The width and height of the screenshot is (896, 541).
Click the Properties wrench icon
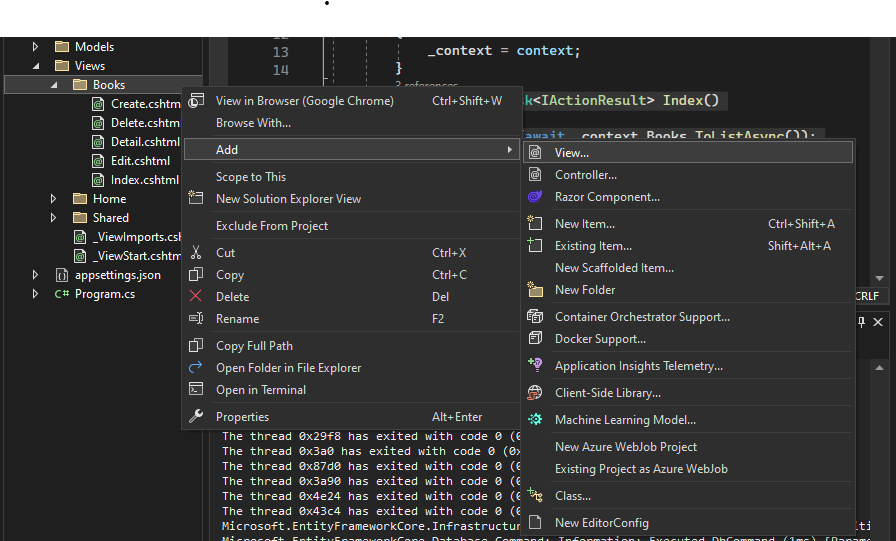point(196,417)
